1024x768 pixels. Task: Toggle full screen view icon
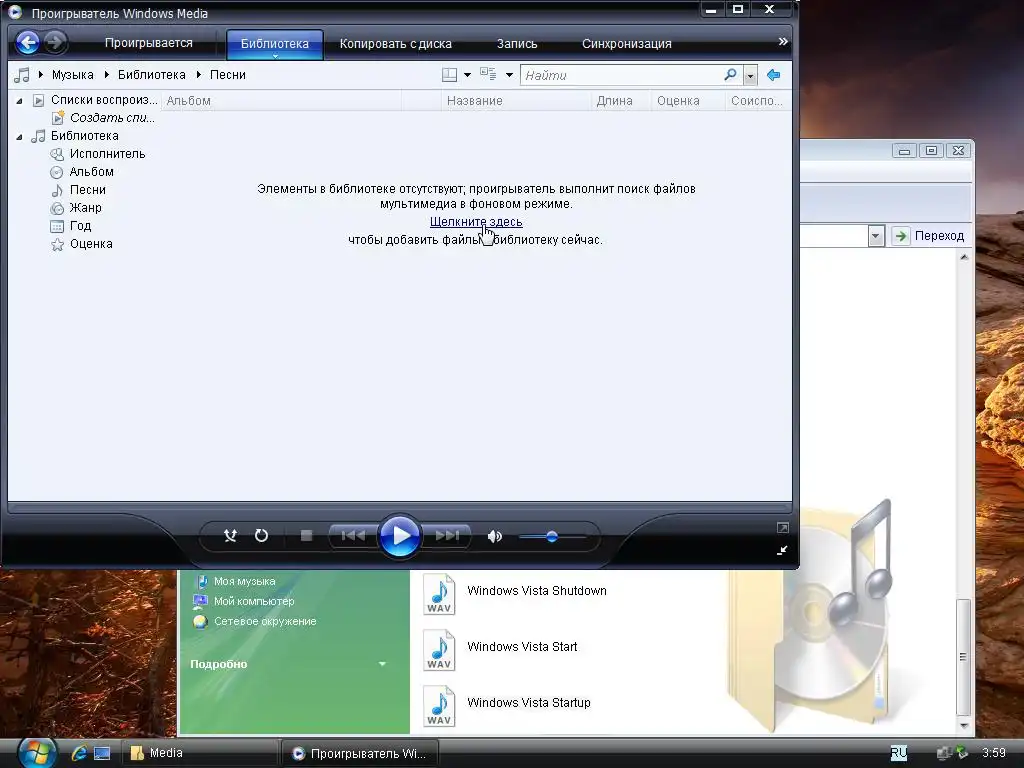pos(782,528)
